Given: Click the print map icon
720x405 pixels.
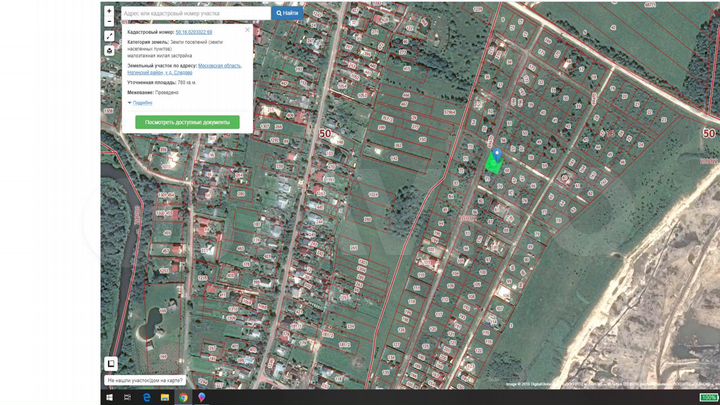Looking at the screenshot, I should click(109, 50).
